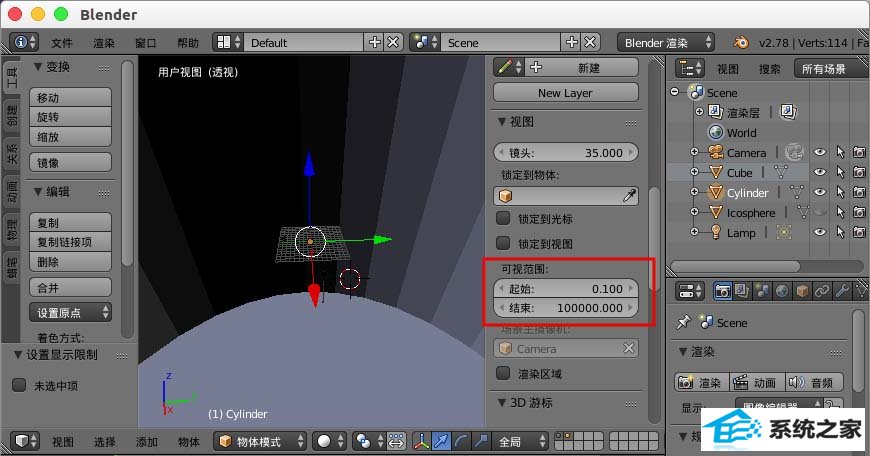The width and height of the screenshot is (870, 456).
Task: Open the 设置原点 dropdown
Action: (x=70, y=313)
